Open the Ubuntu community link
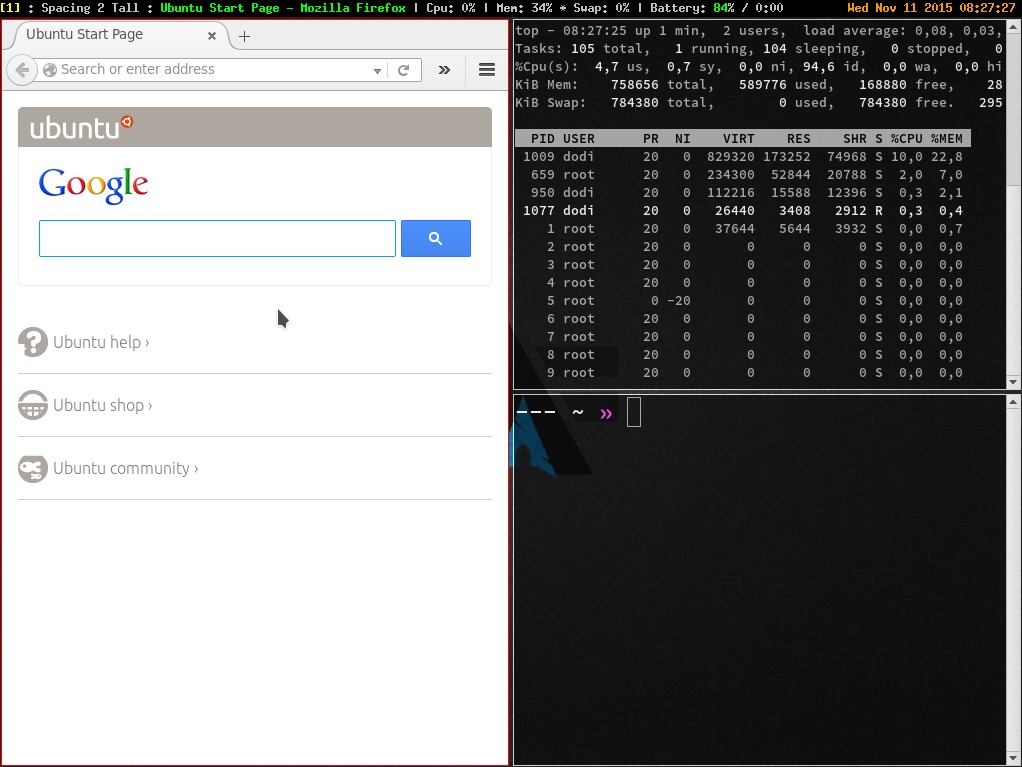Viewport: 1022px width, 767px height. (x=126, y=469)
